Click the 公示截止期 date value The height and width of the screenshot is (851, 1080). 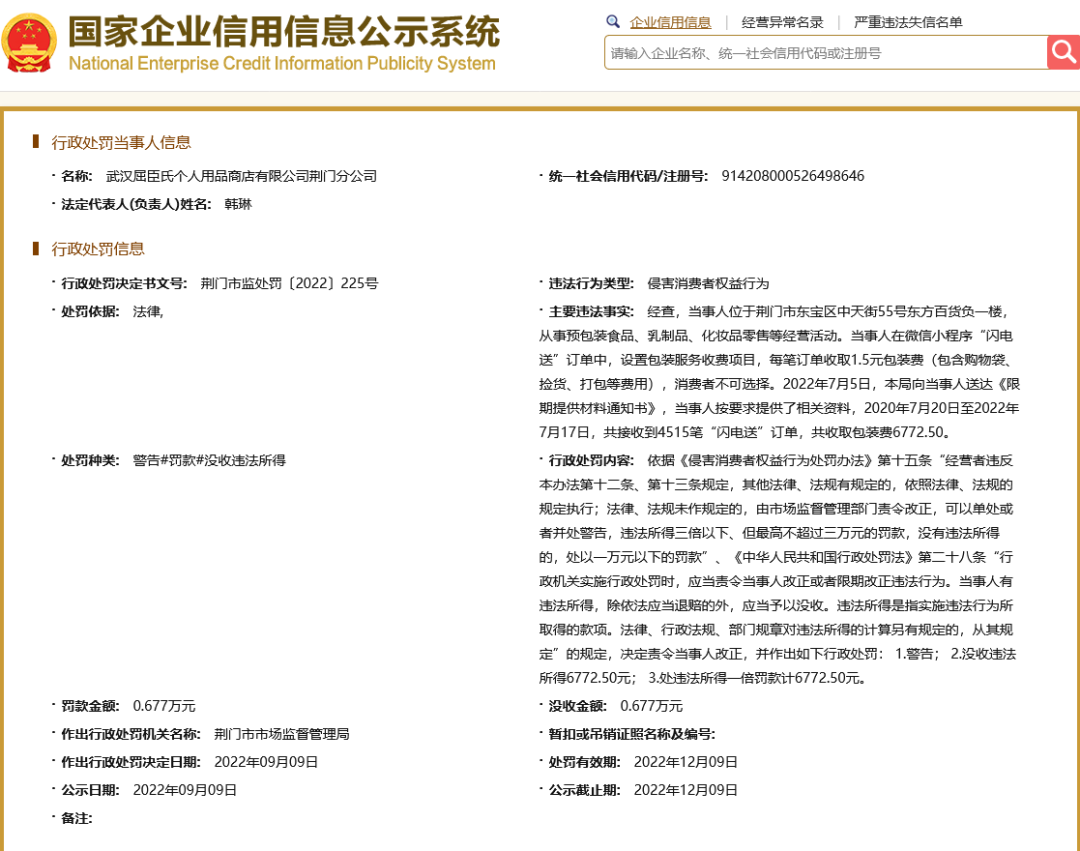pos(685,790)
